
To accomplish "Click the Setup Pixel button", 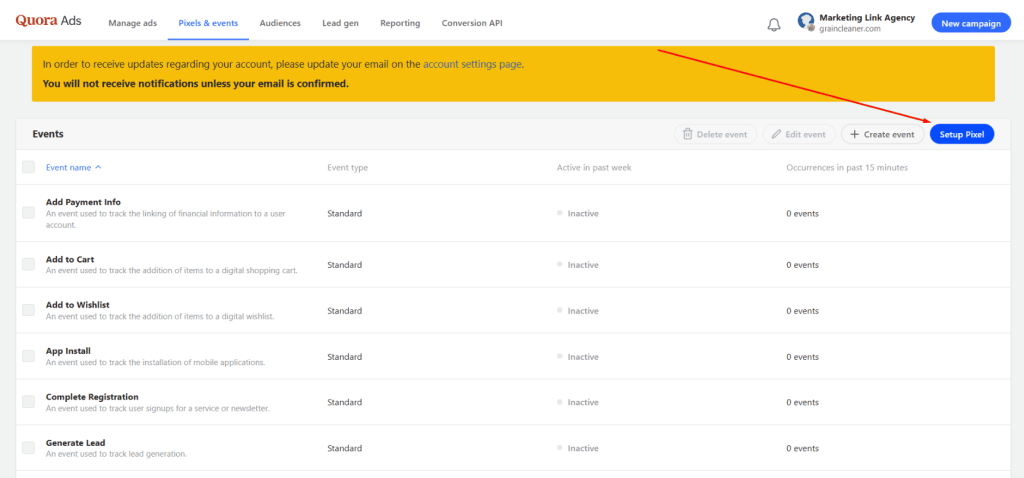I will click(x=961, y=134).
